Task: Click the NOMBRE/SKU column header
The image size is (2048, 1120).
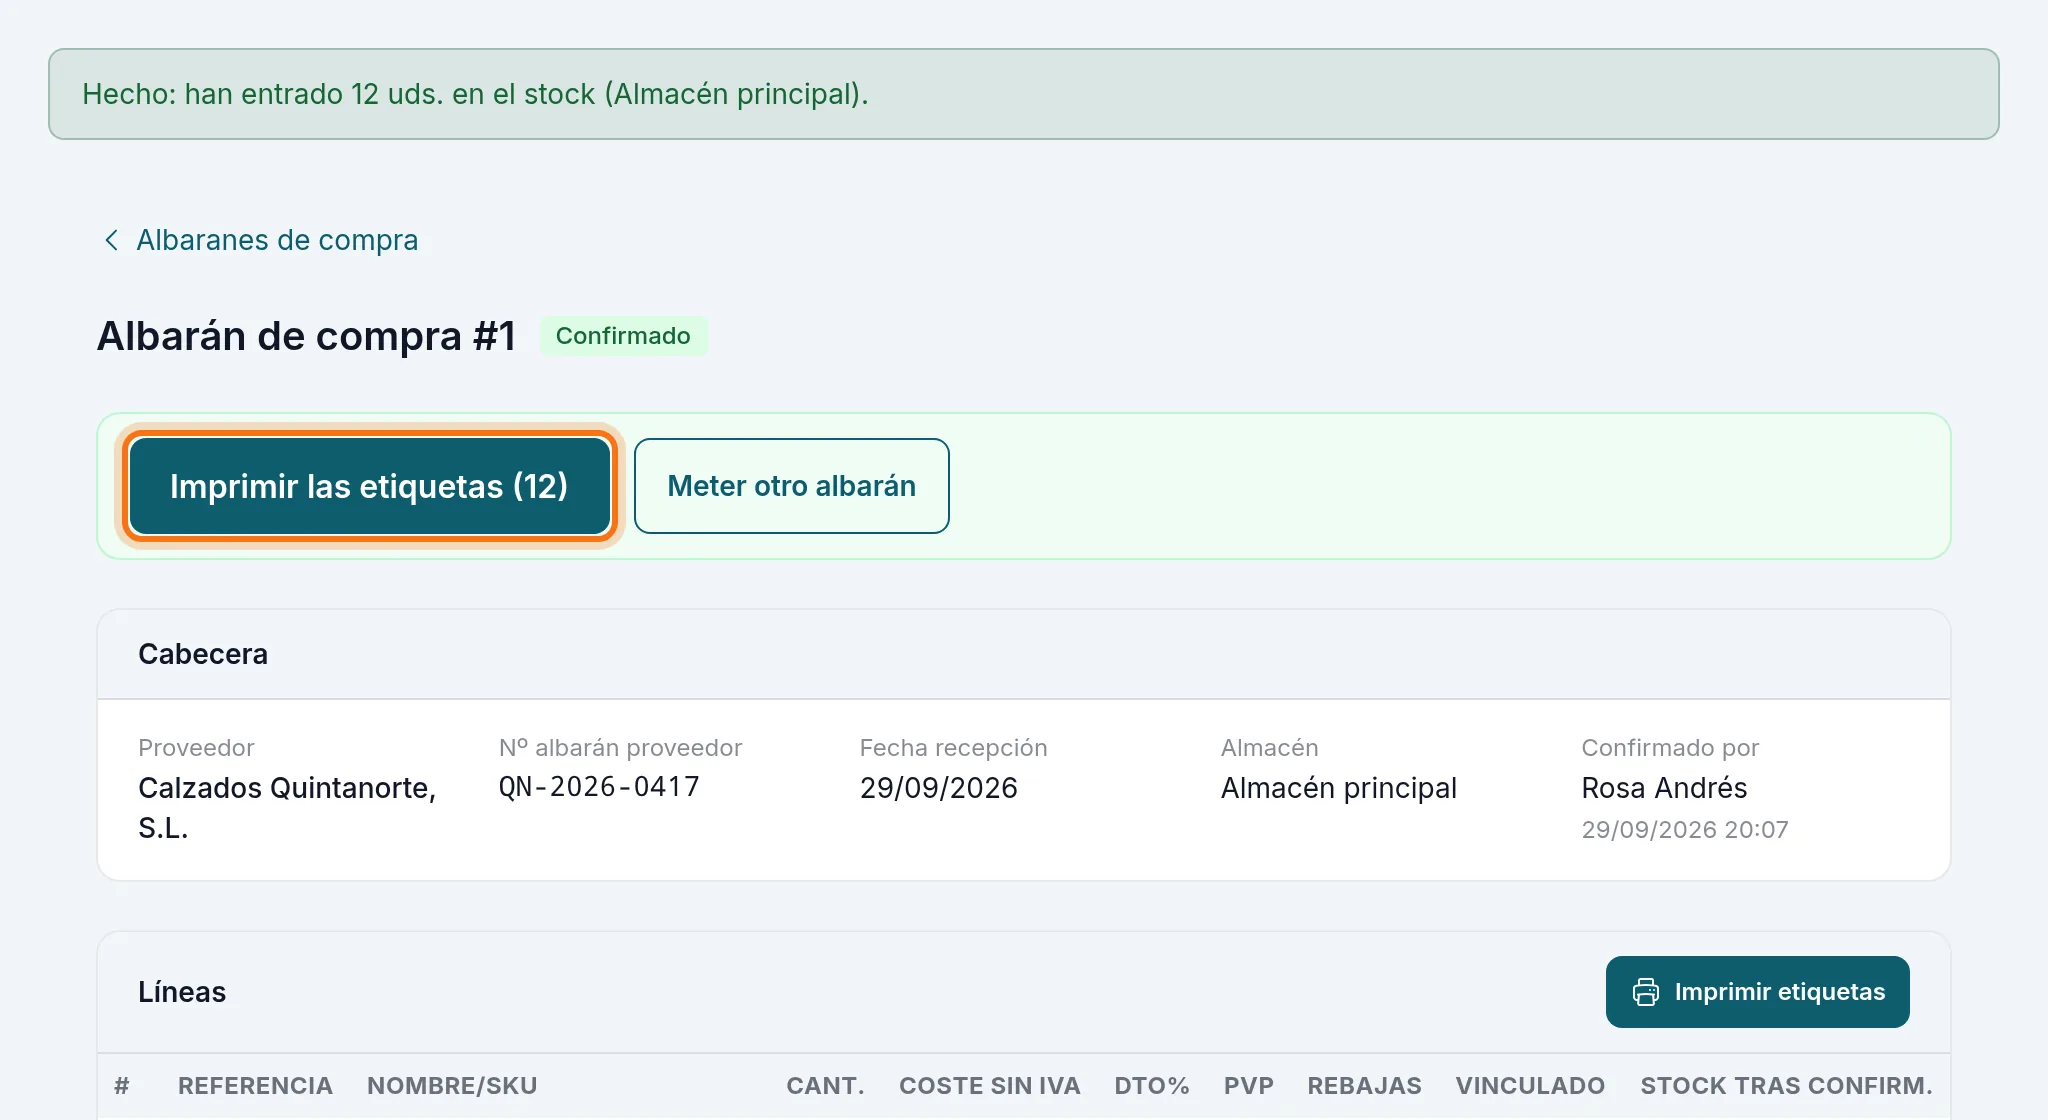Action: tap(452, 1086)
